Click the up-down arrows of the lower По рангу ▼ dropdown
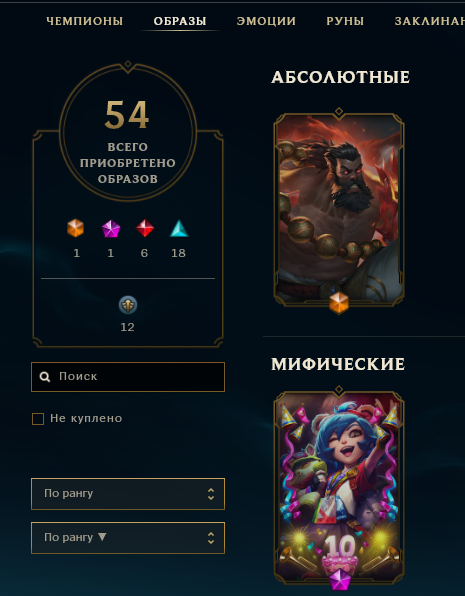This screenshot has width=465, height=596. [x=211, y=538]
